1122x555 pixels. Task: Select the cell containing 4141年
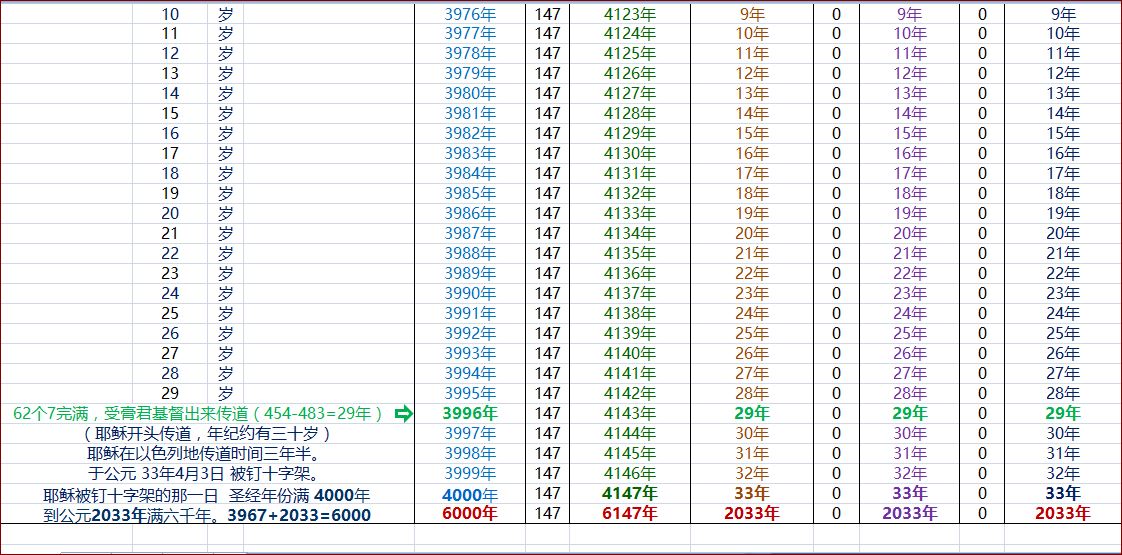pyautogui.click(x=630, y=374)
